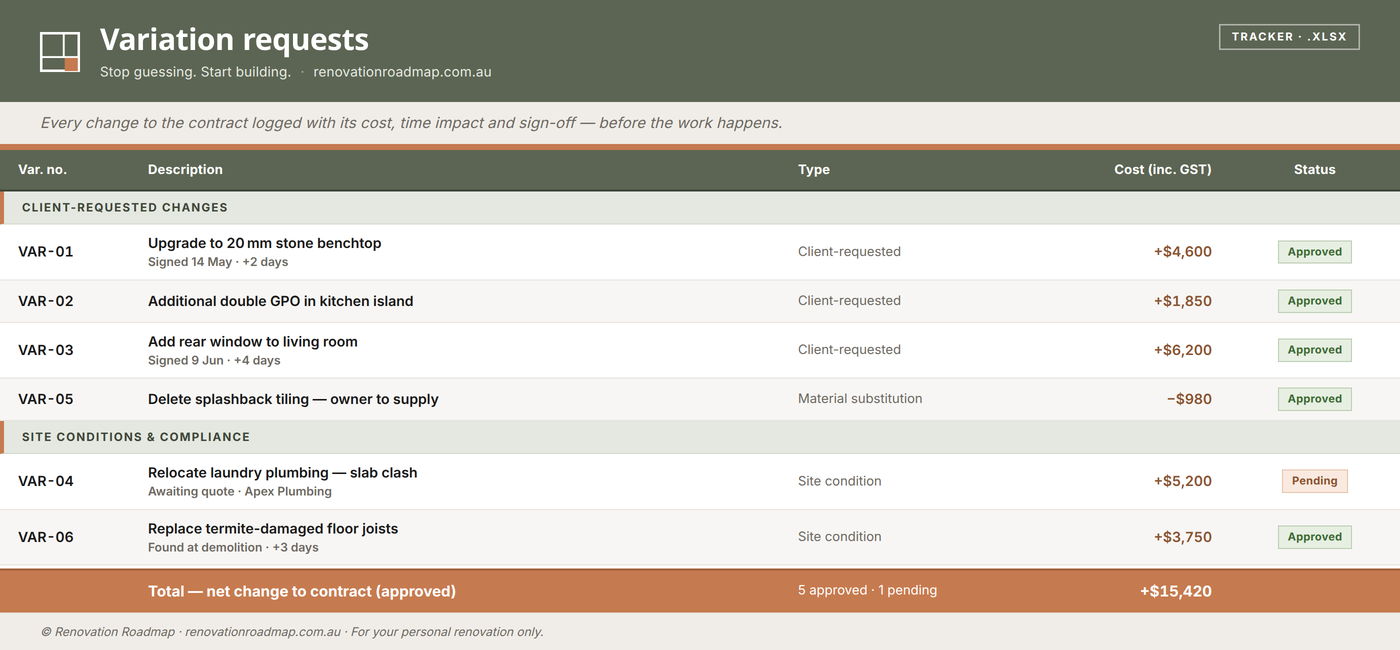Viewport: 1400px width, 650px height.
Task: Click the Approved badge for VAR-02
Action: 1314,301
